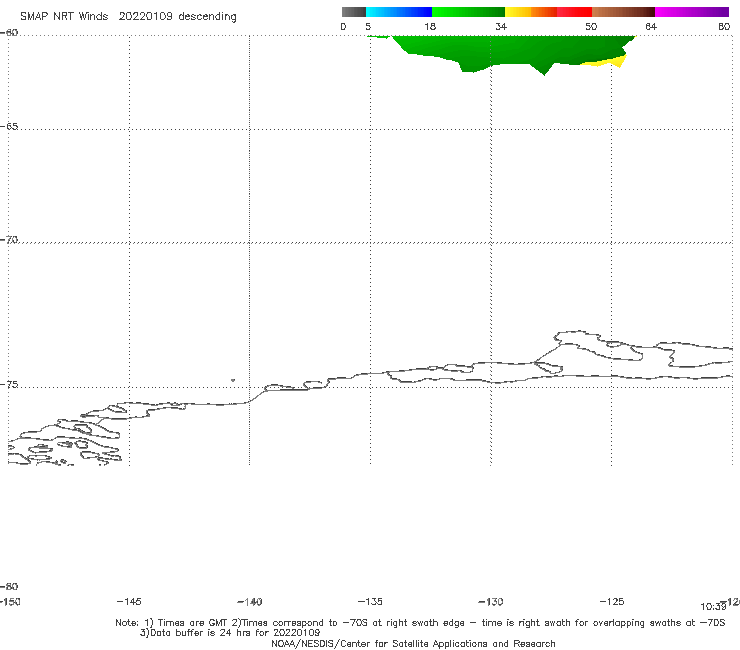Click the note '3)Data buffer is 24 hrs'

230,633
